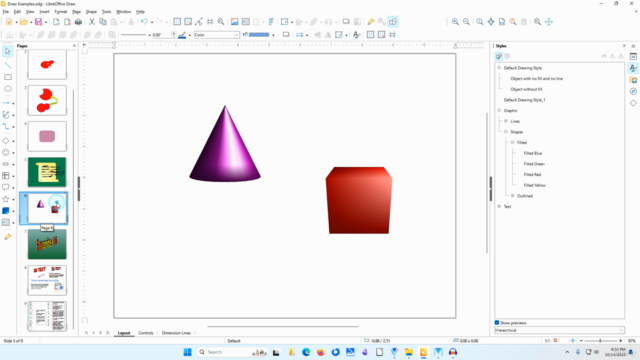The width and height of the screenshot is (640, 360).
Task: Select the Ellipse tool
Action: (x=7, y=89)
